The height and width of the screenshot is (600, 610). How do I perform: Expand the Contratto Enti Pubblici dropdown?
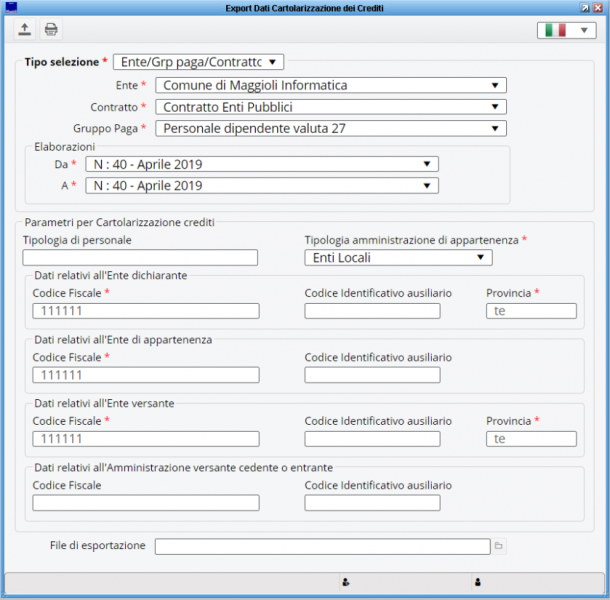click(x=331, y=107)
